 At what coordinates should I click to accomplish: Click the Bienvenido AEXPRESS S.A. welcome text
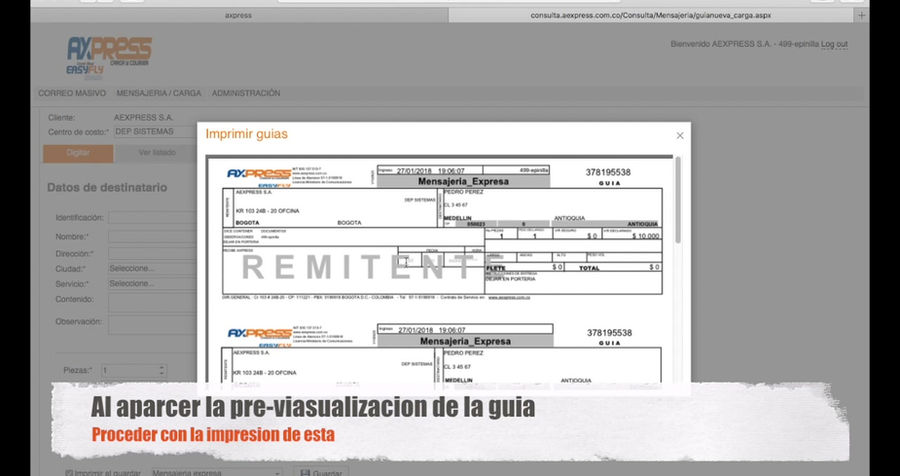click(744, 44)
